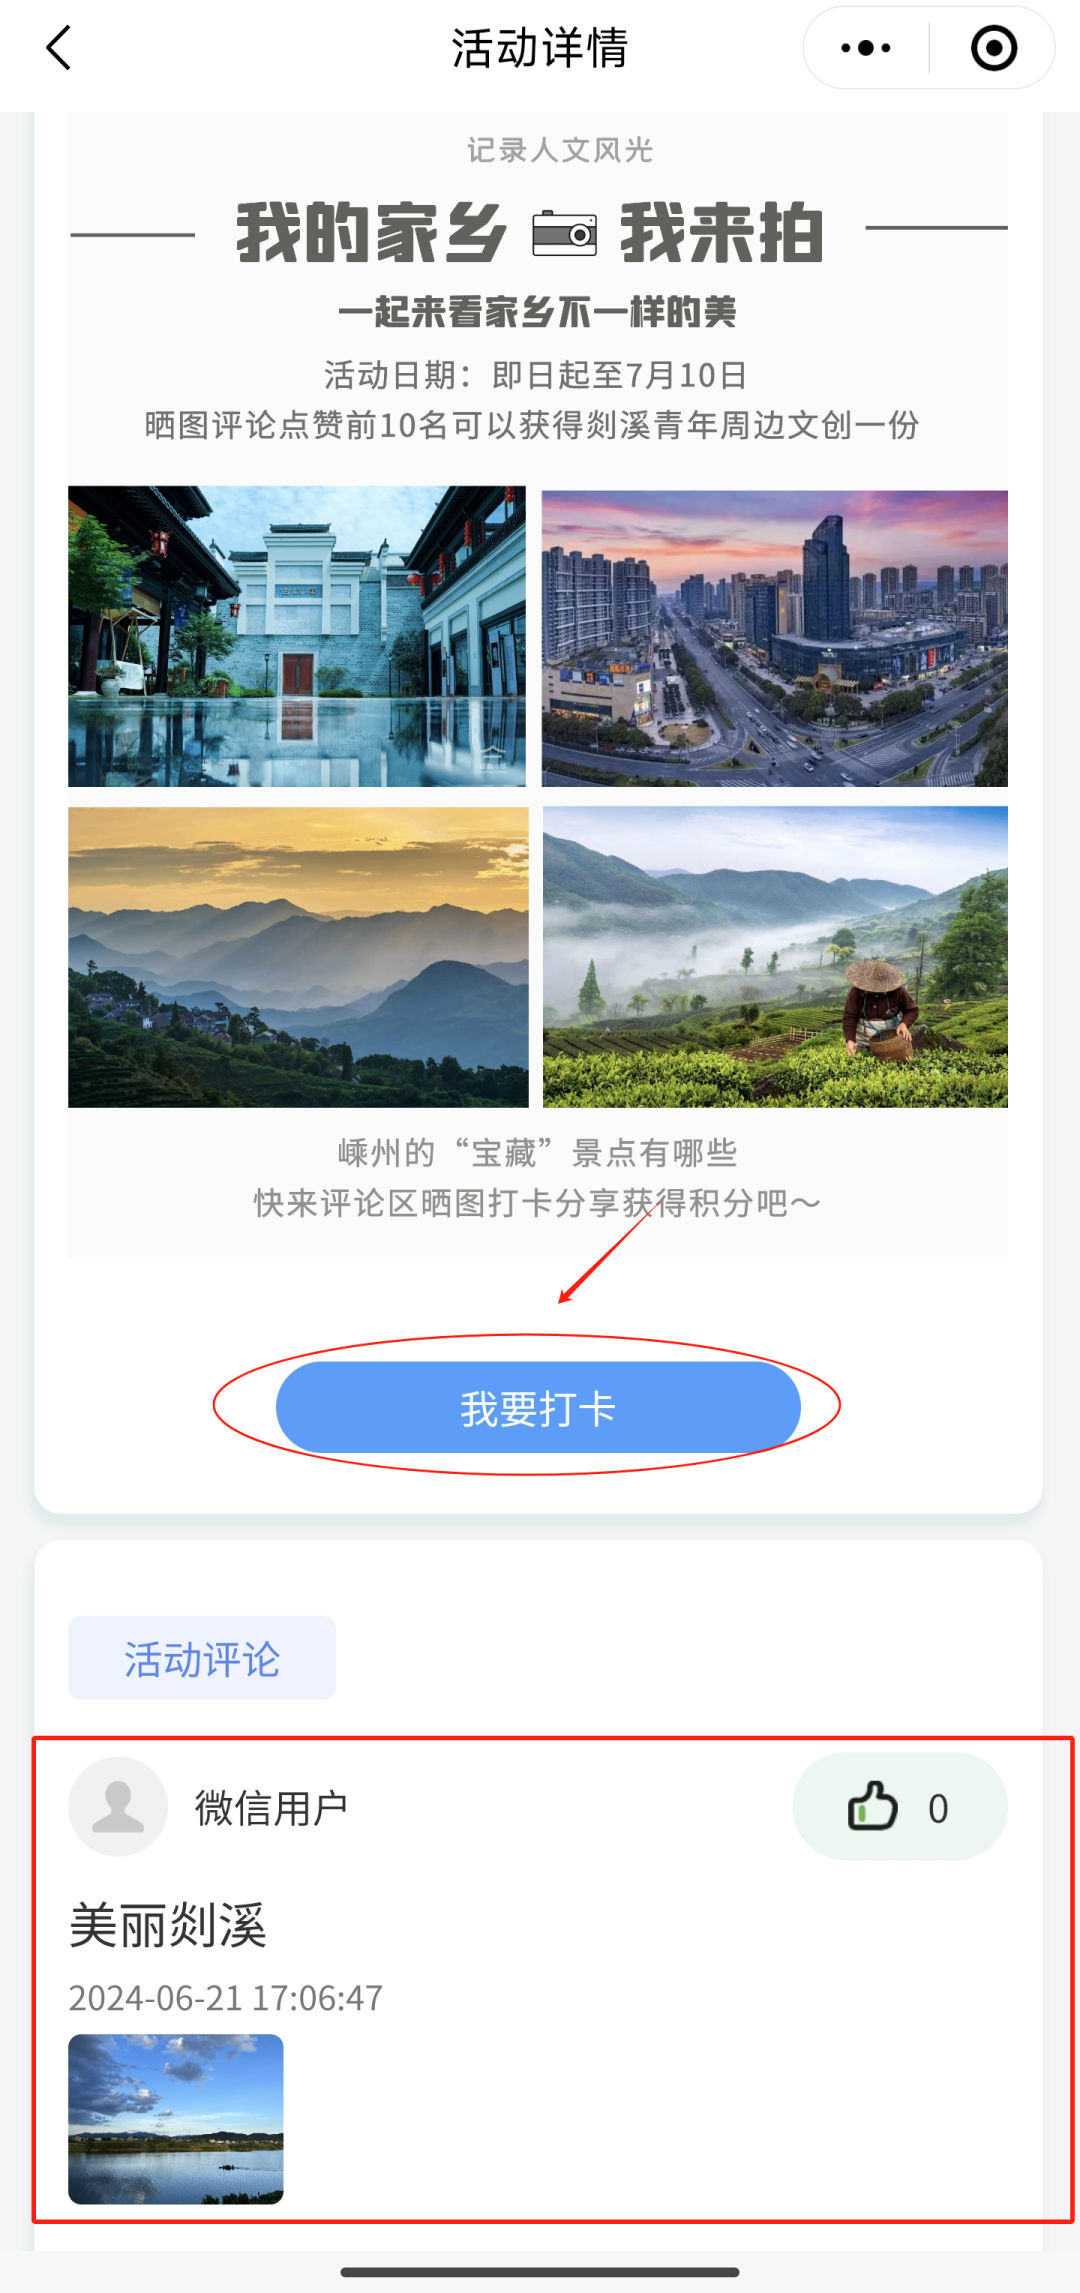The height and width of the screenshot is (2293, 1080).
Task: Tap the 我要打卡 blue button
Action: point(538,1407)
